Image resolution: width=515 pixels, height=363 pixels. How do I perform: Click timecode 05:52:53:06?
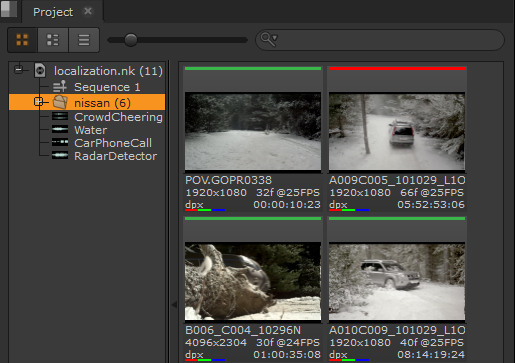(x=431, y=205)
